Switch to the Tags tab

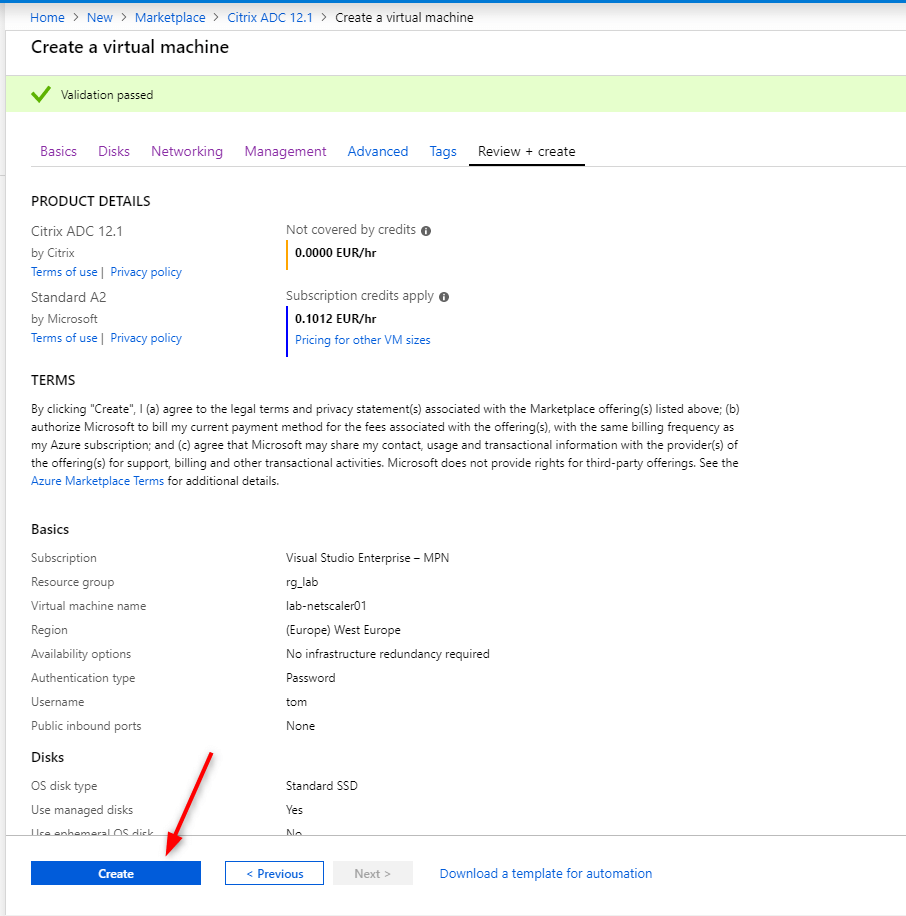(x=443, y=151)
